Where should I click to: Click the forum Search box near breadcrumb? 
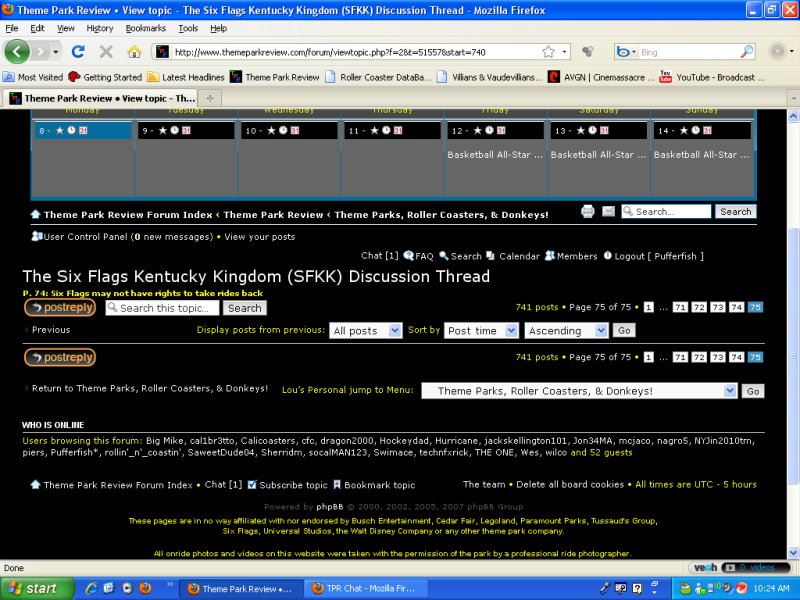(x=666, y=211)
